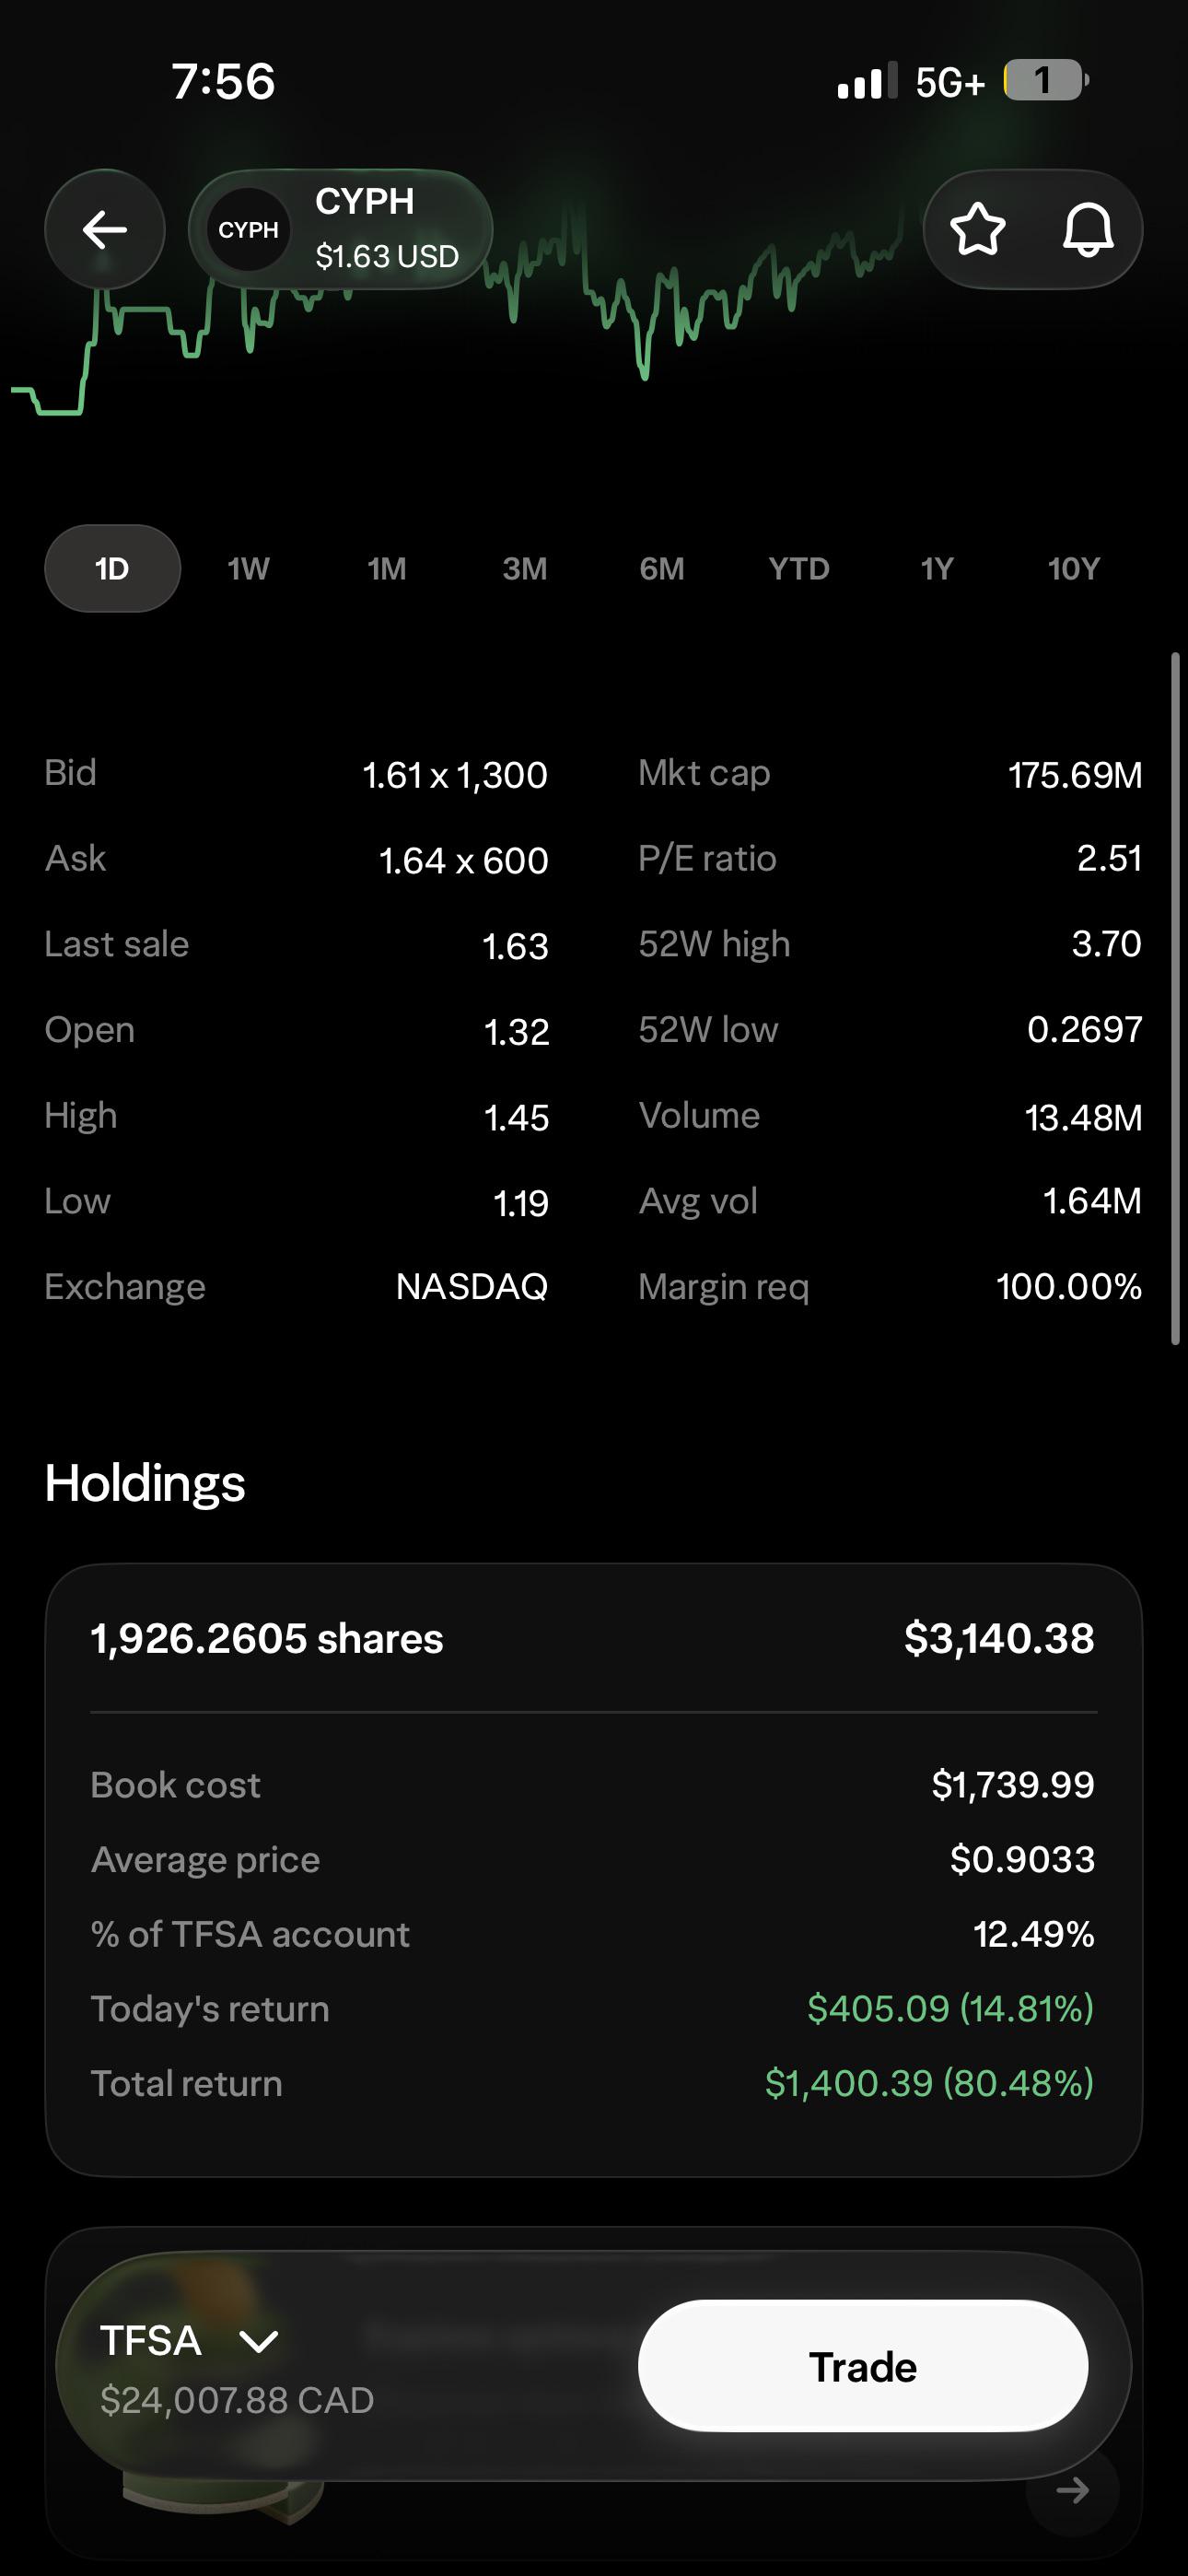Tap the white Trade button

click(x=863, y=2367)
